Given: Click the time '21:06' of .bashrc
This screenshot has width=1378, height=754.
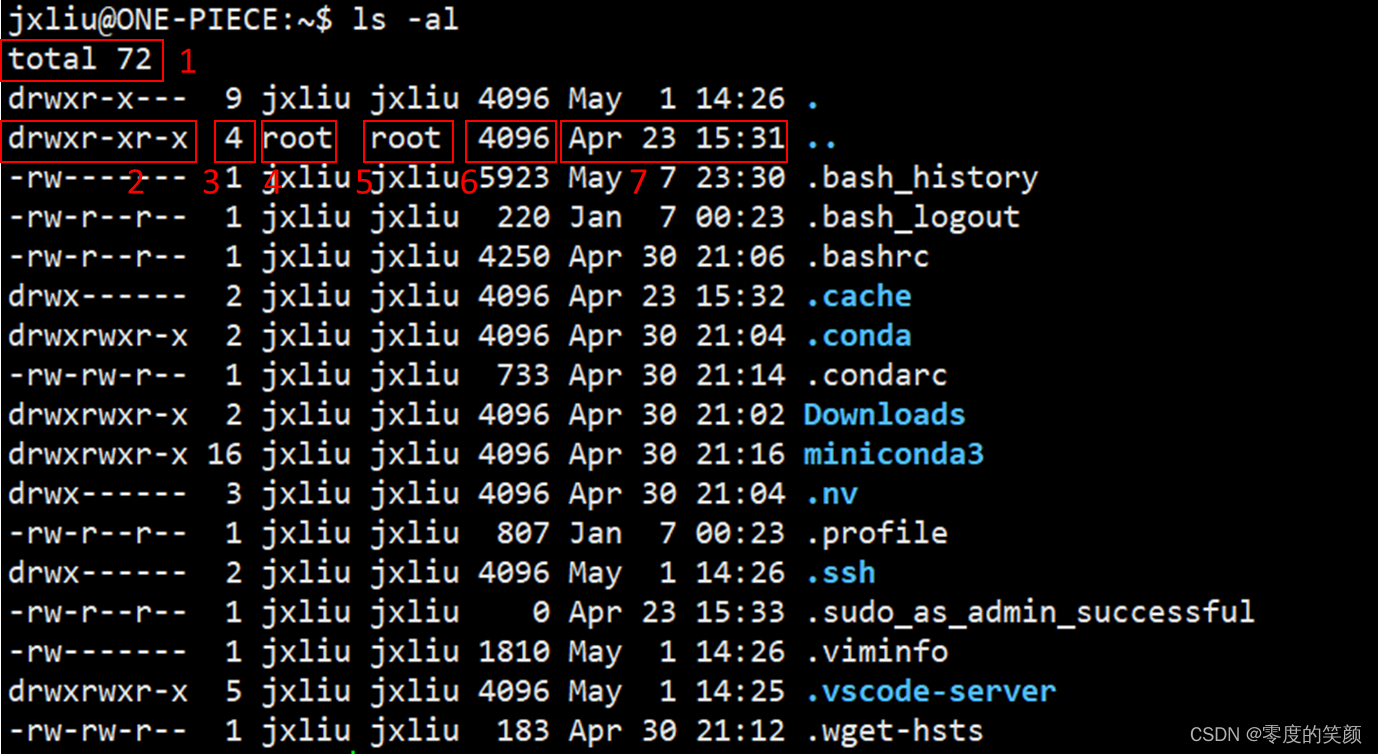Looking at the screenshot, I should (740, 257).
